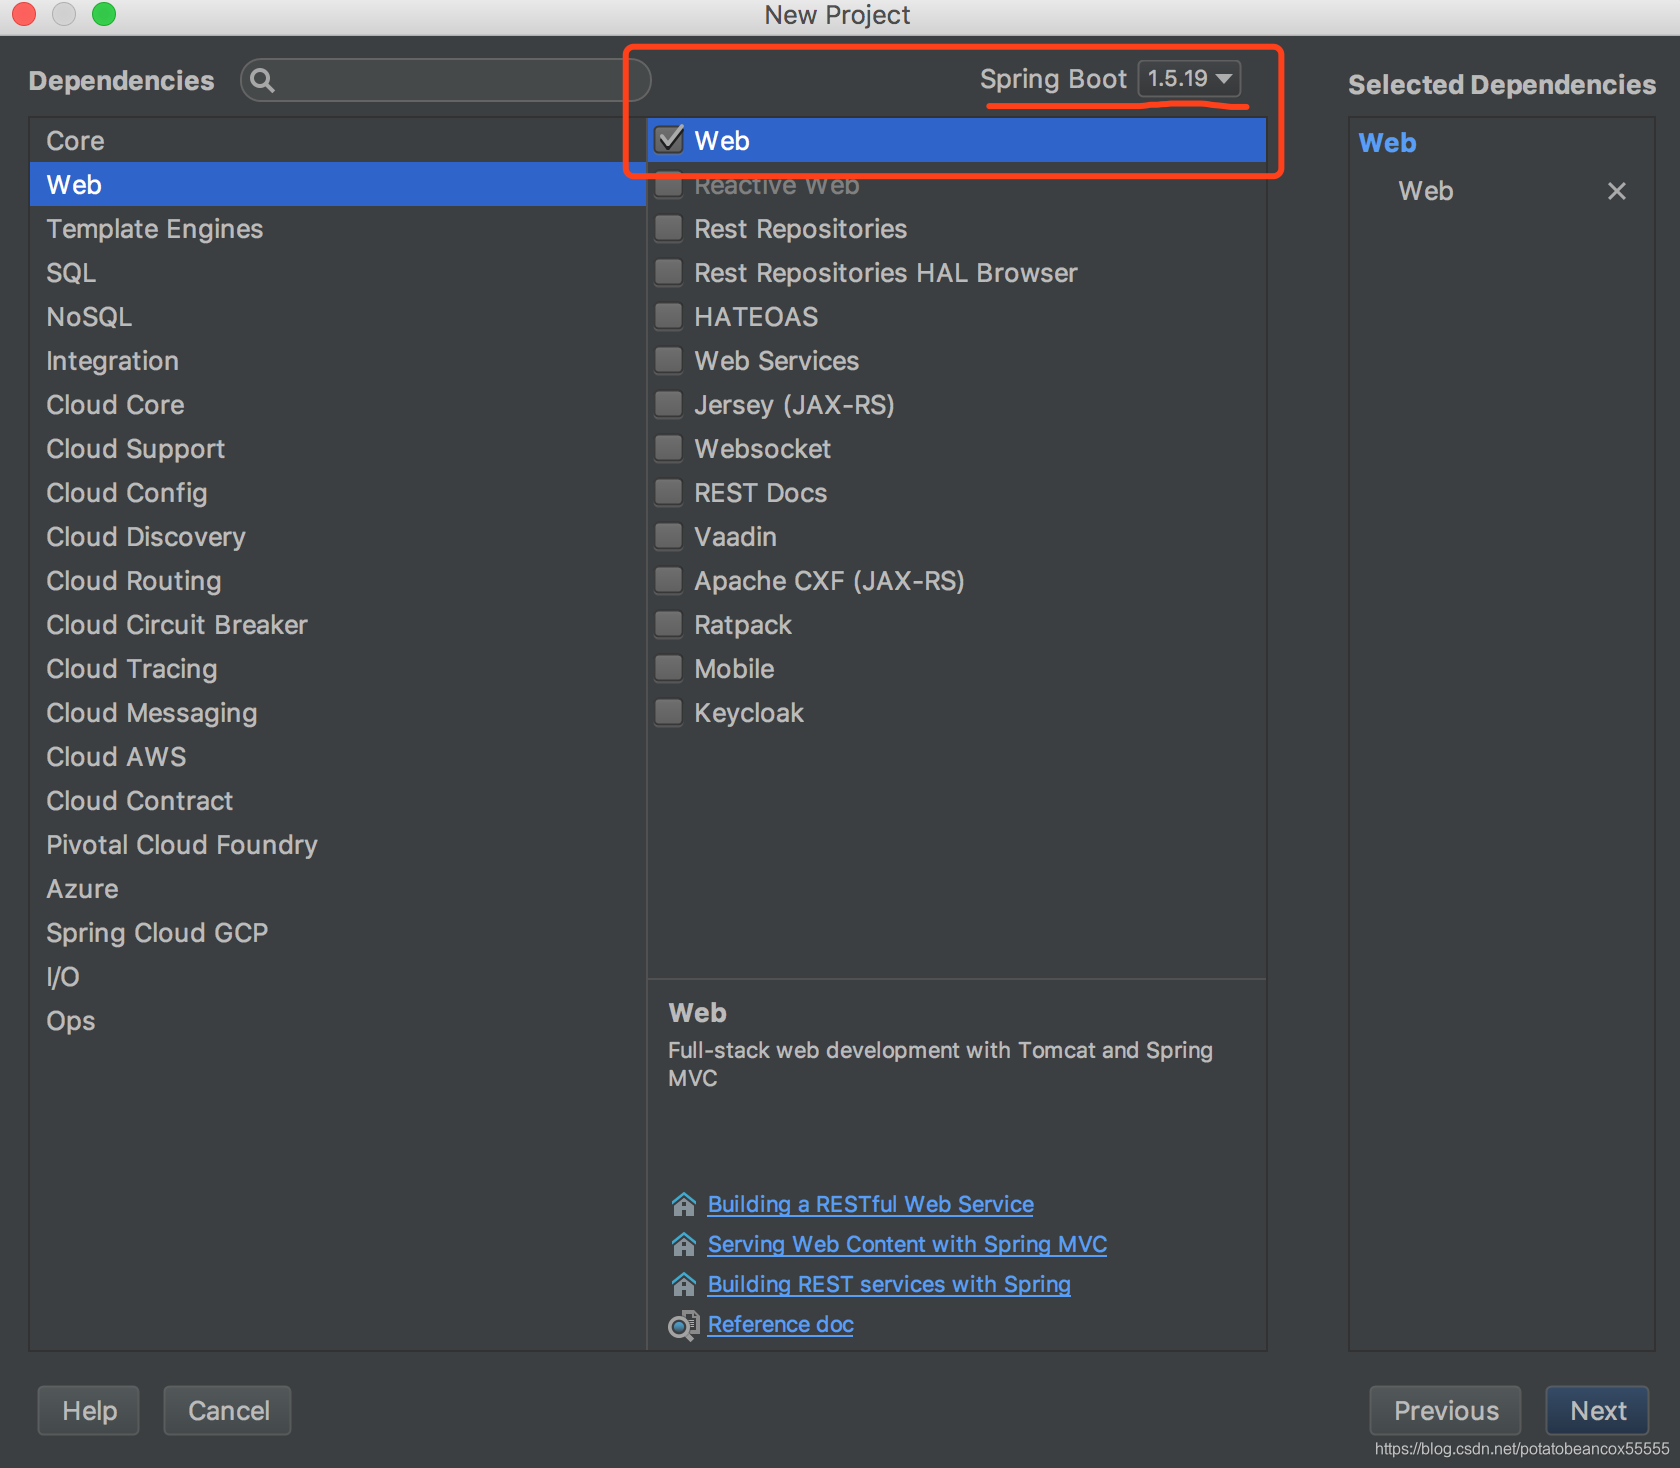Click house icon beside Serving Web Content link

click(x=684, y=1244)
